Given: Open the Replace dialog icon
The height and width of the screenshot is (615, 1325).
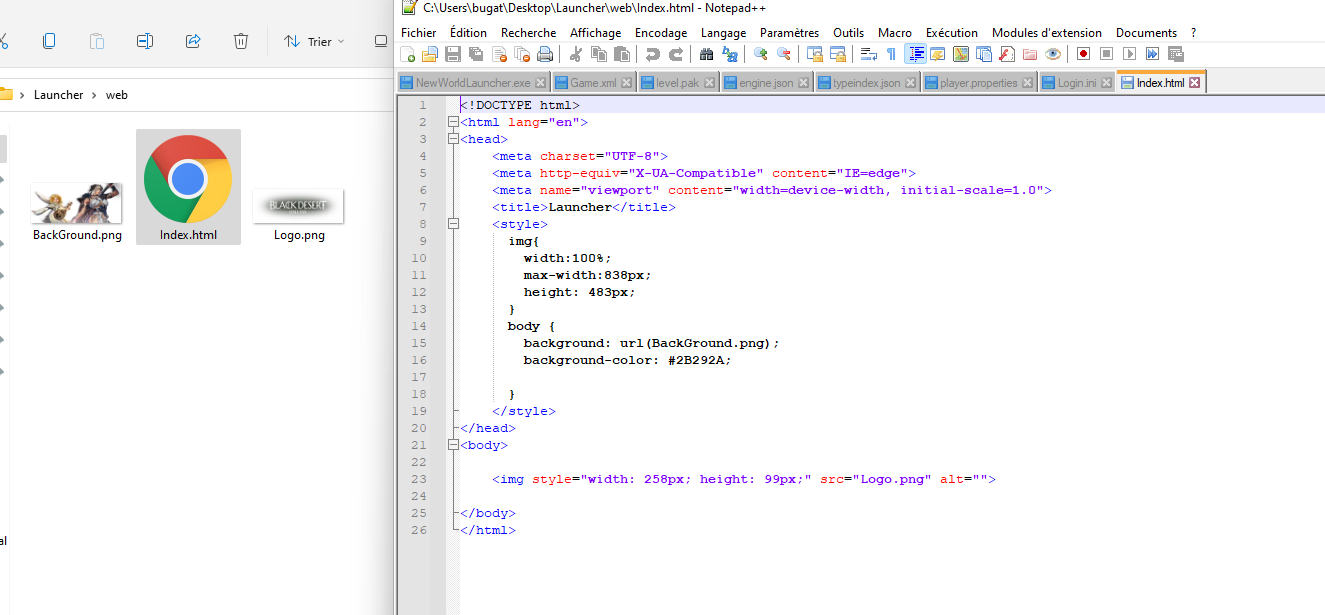Looking at the screenshot, I should pyautogui.click(x=729, y=54).
